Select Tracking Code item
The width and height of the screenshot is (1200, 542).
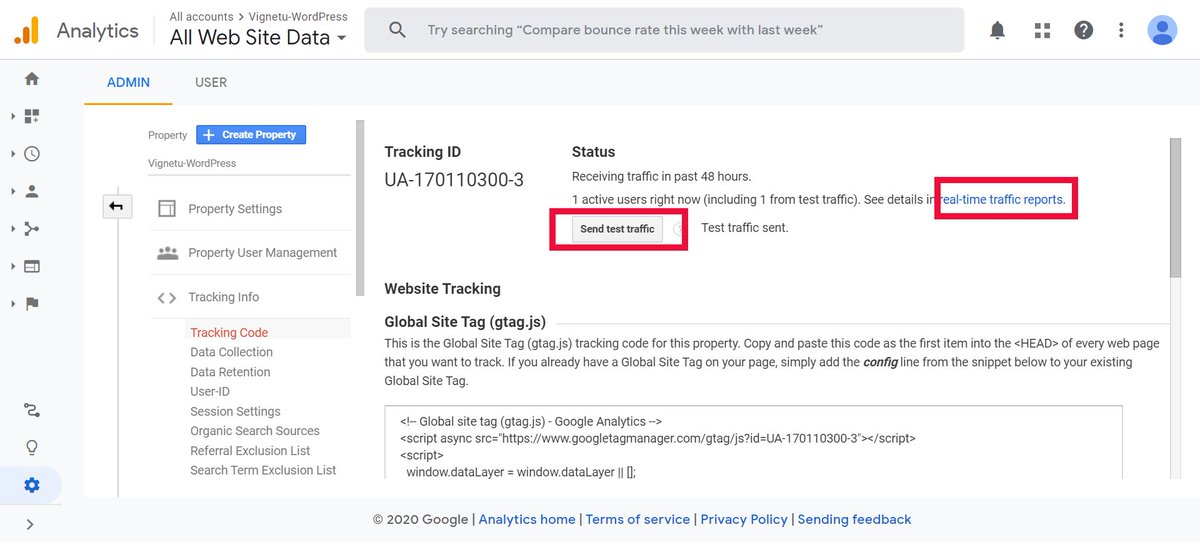[x=229, y=332]
